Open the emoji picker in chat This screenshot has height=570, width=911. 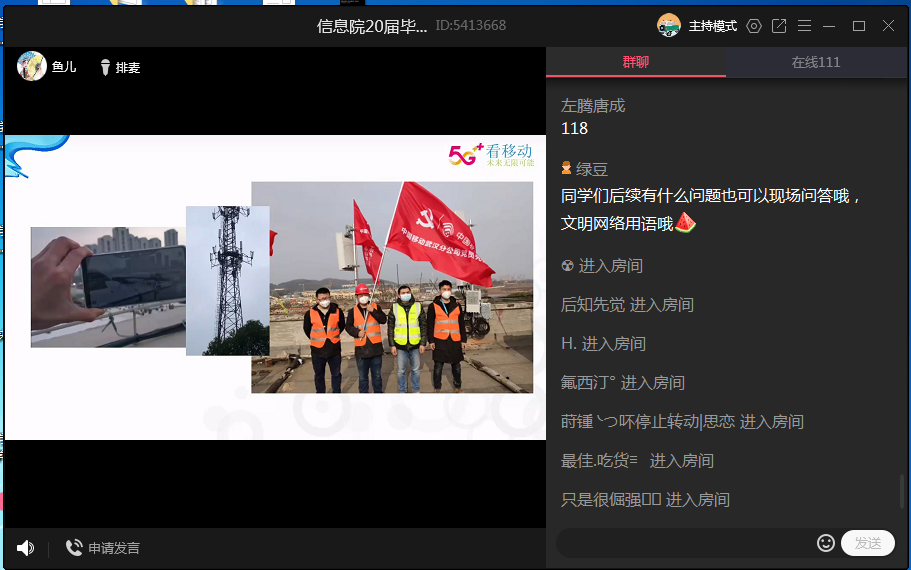pos(826,543)
